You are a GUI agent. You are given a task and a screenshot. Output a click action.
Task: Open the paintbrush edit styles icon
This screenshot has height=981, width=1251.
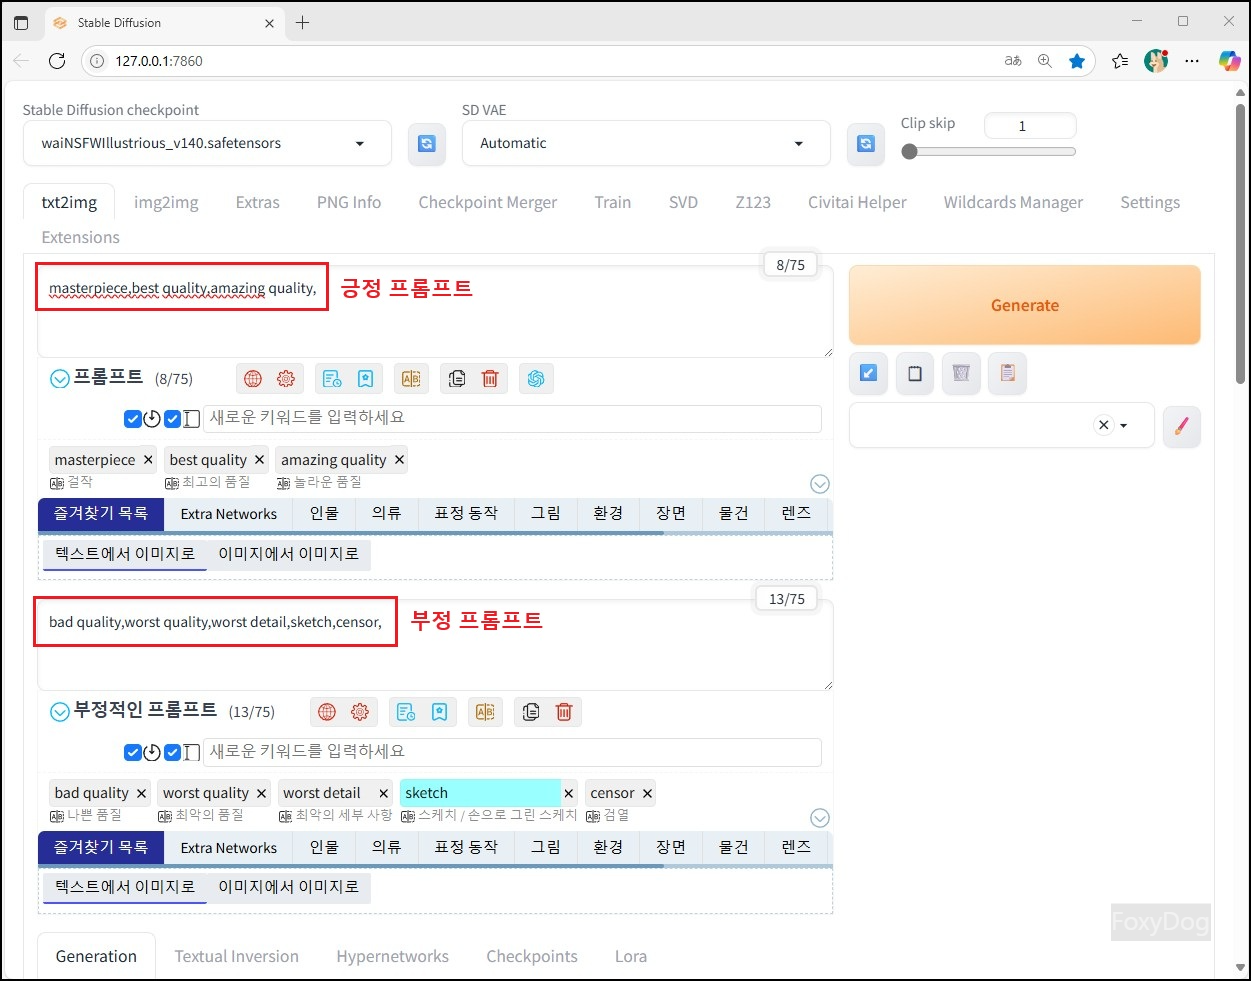click(x=1182, y=426)
